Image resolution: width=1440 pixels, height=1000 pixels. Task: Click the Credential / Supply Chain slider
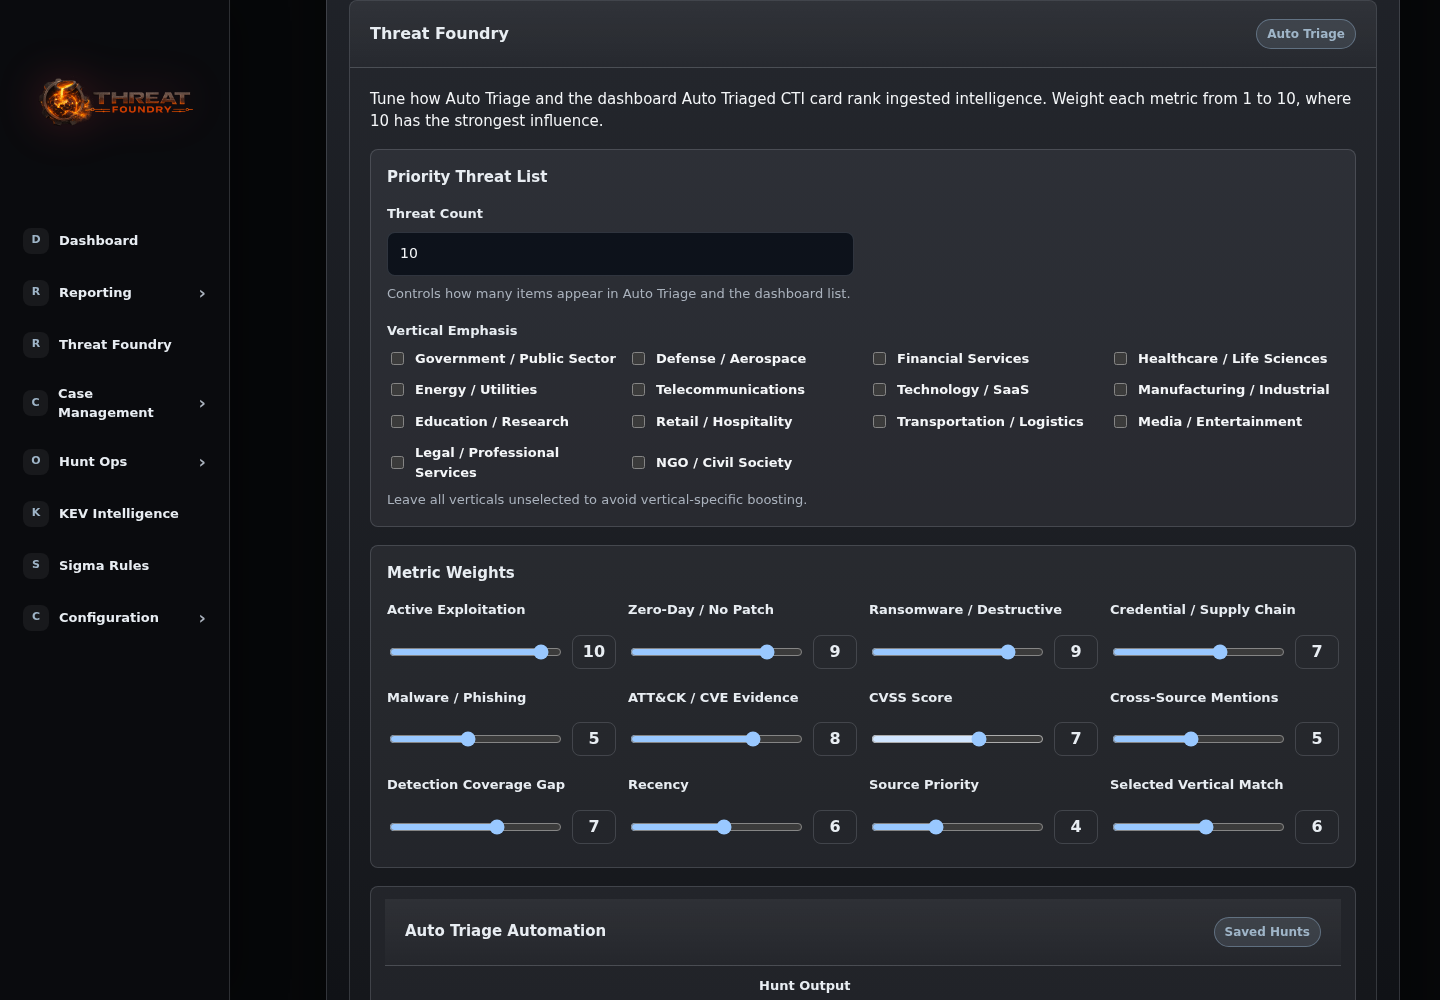click(1198, 652)
